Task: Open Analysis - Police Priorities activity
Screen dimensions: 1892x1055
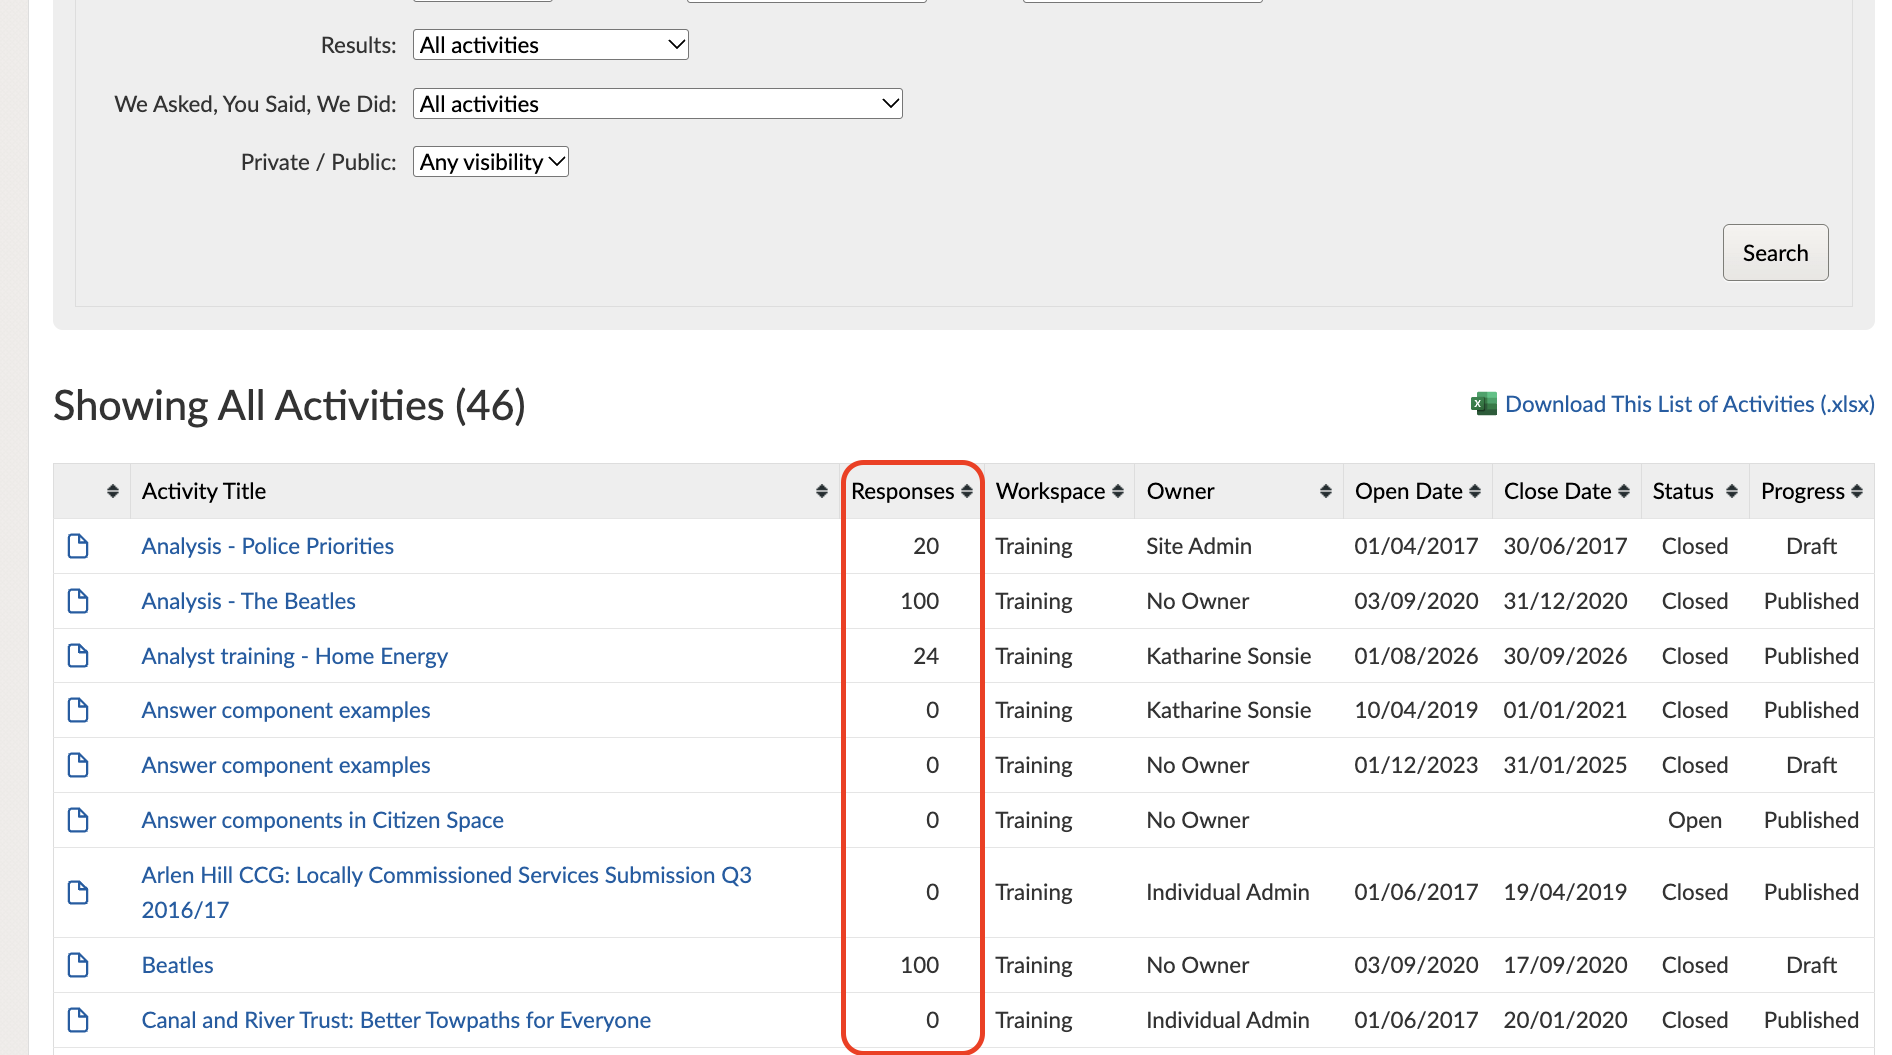Action: (x=268, y=546)
